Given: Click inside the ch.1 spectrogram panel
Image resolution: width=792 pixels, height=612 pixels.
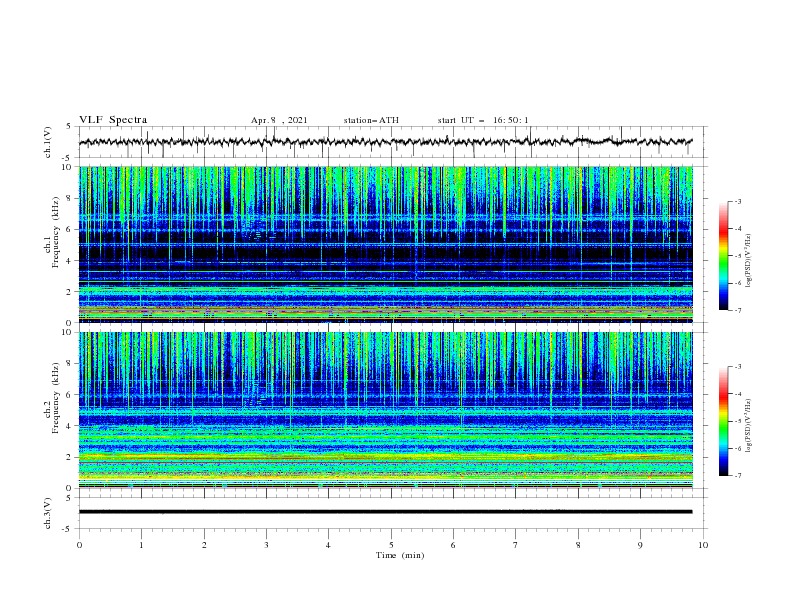Looking at the screenshot, I should 386,244.
